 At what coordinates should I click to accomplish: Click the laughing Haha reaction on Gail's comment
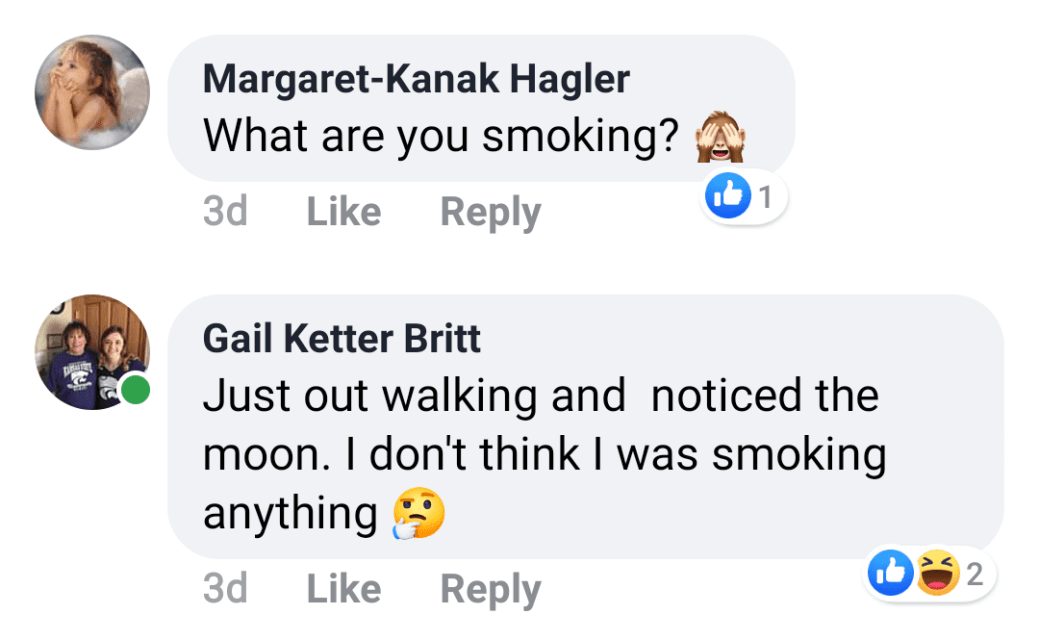click(937, 574)
